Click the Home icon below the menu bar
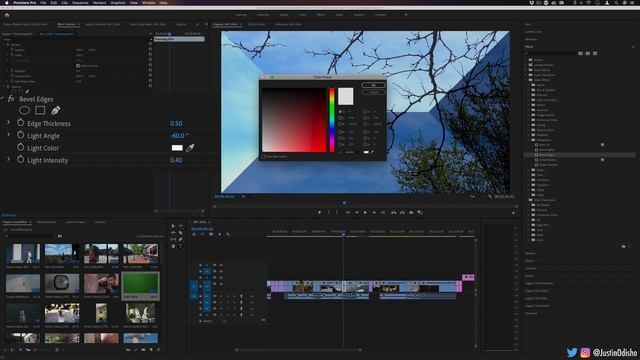This screenshot has height=360, width=640. [x=7, y=15]
